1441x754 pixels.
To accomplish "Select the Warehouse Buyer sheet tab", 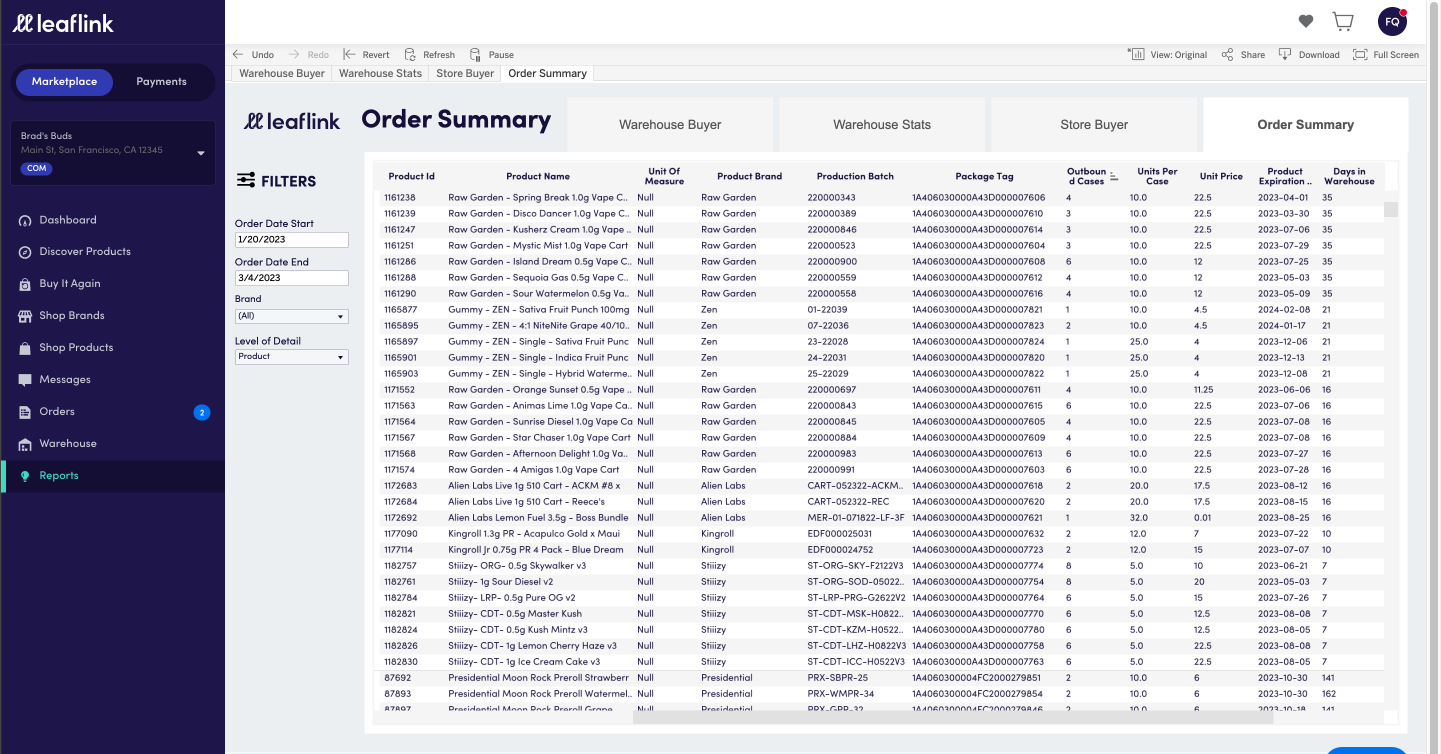I will pos(282,73).
